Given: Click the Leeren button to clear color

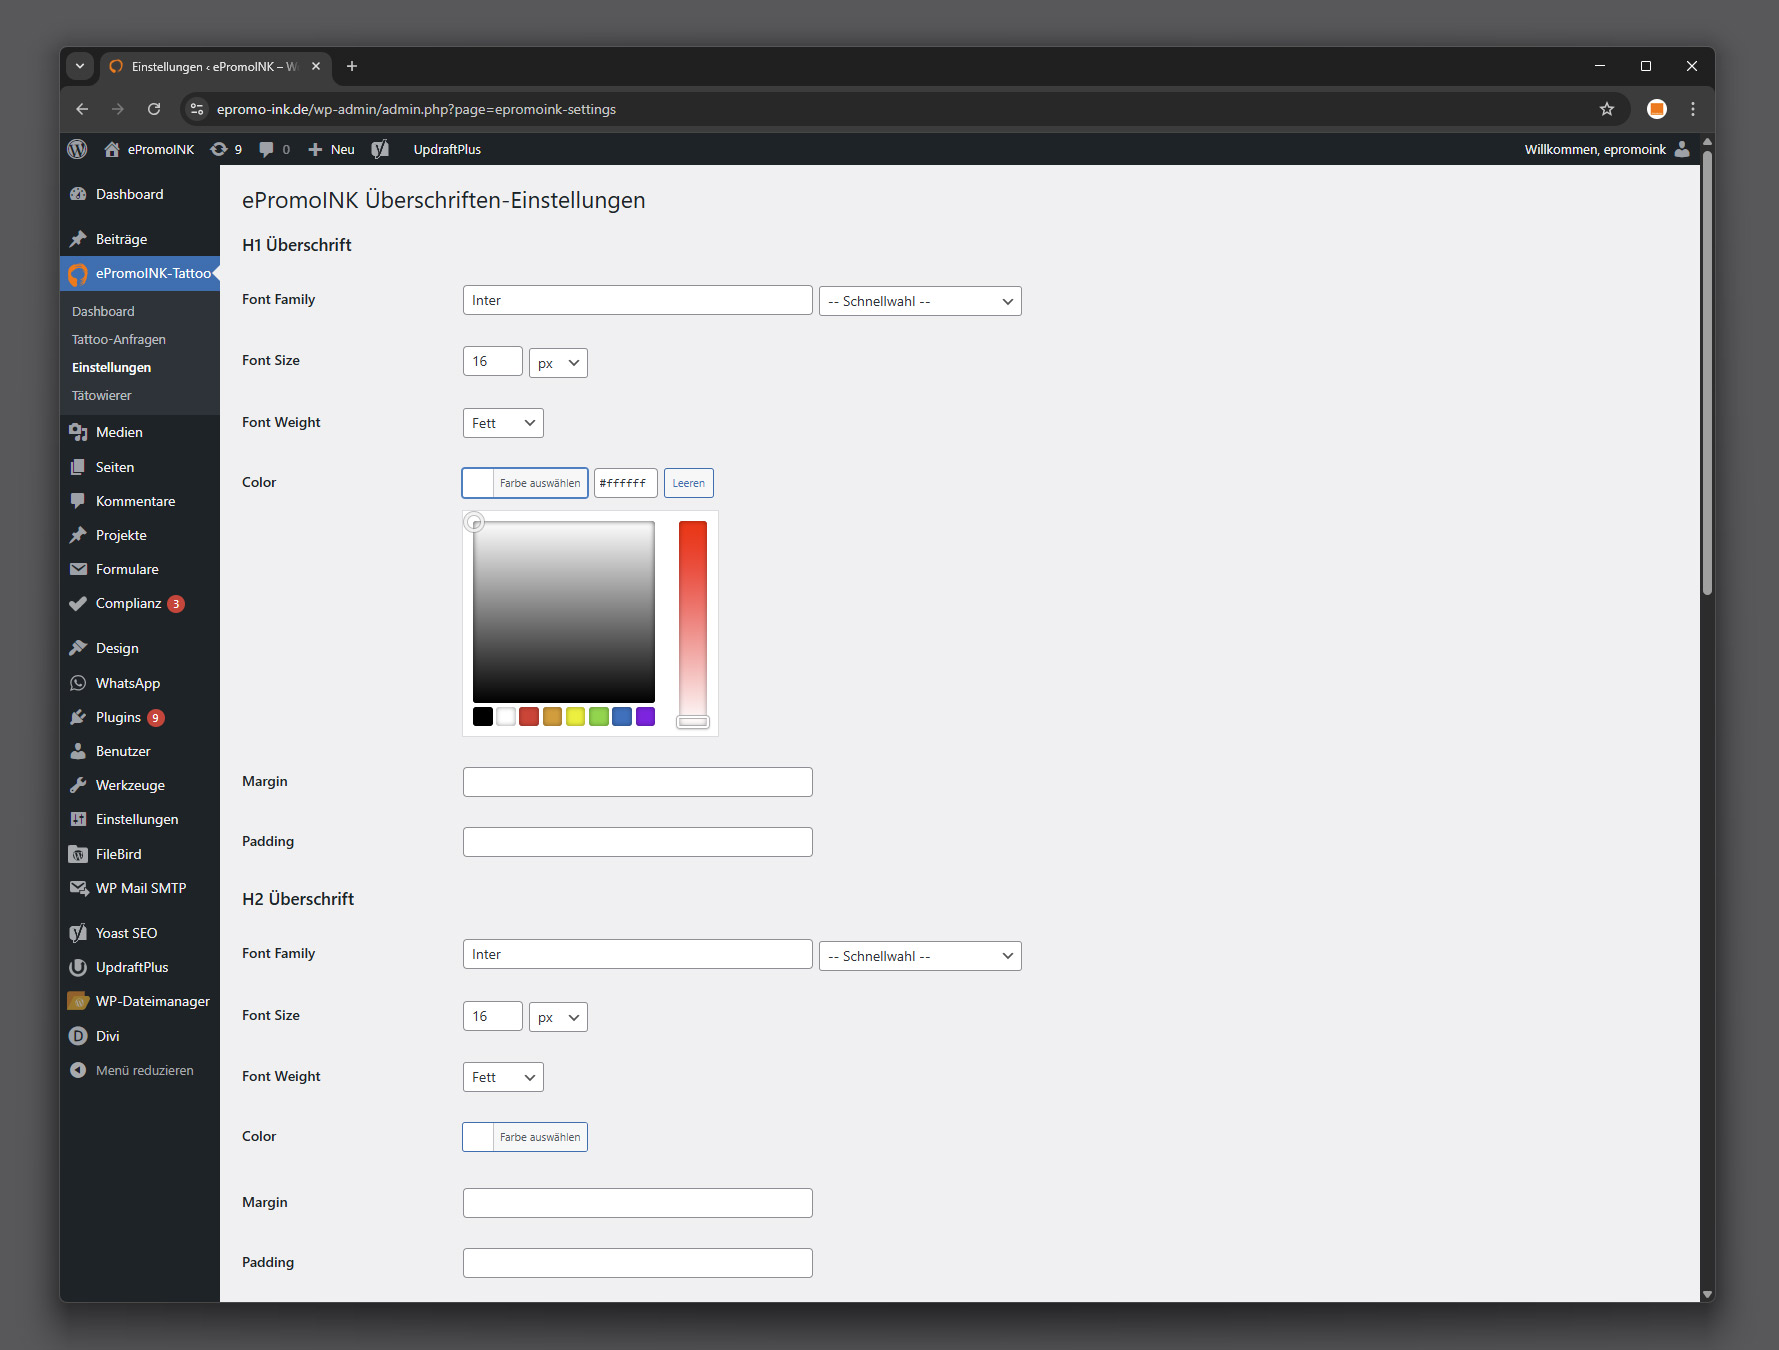Looking at the screenshot, I should [688, 483].
